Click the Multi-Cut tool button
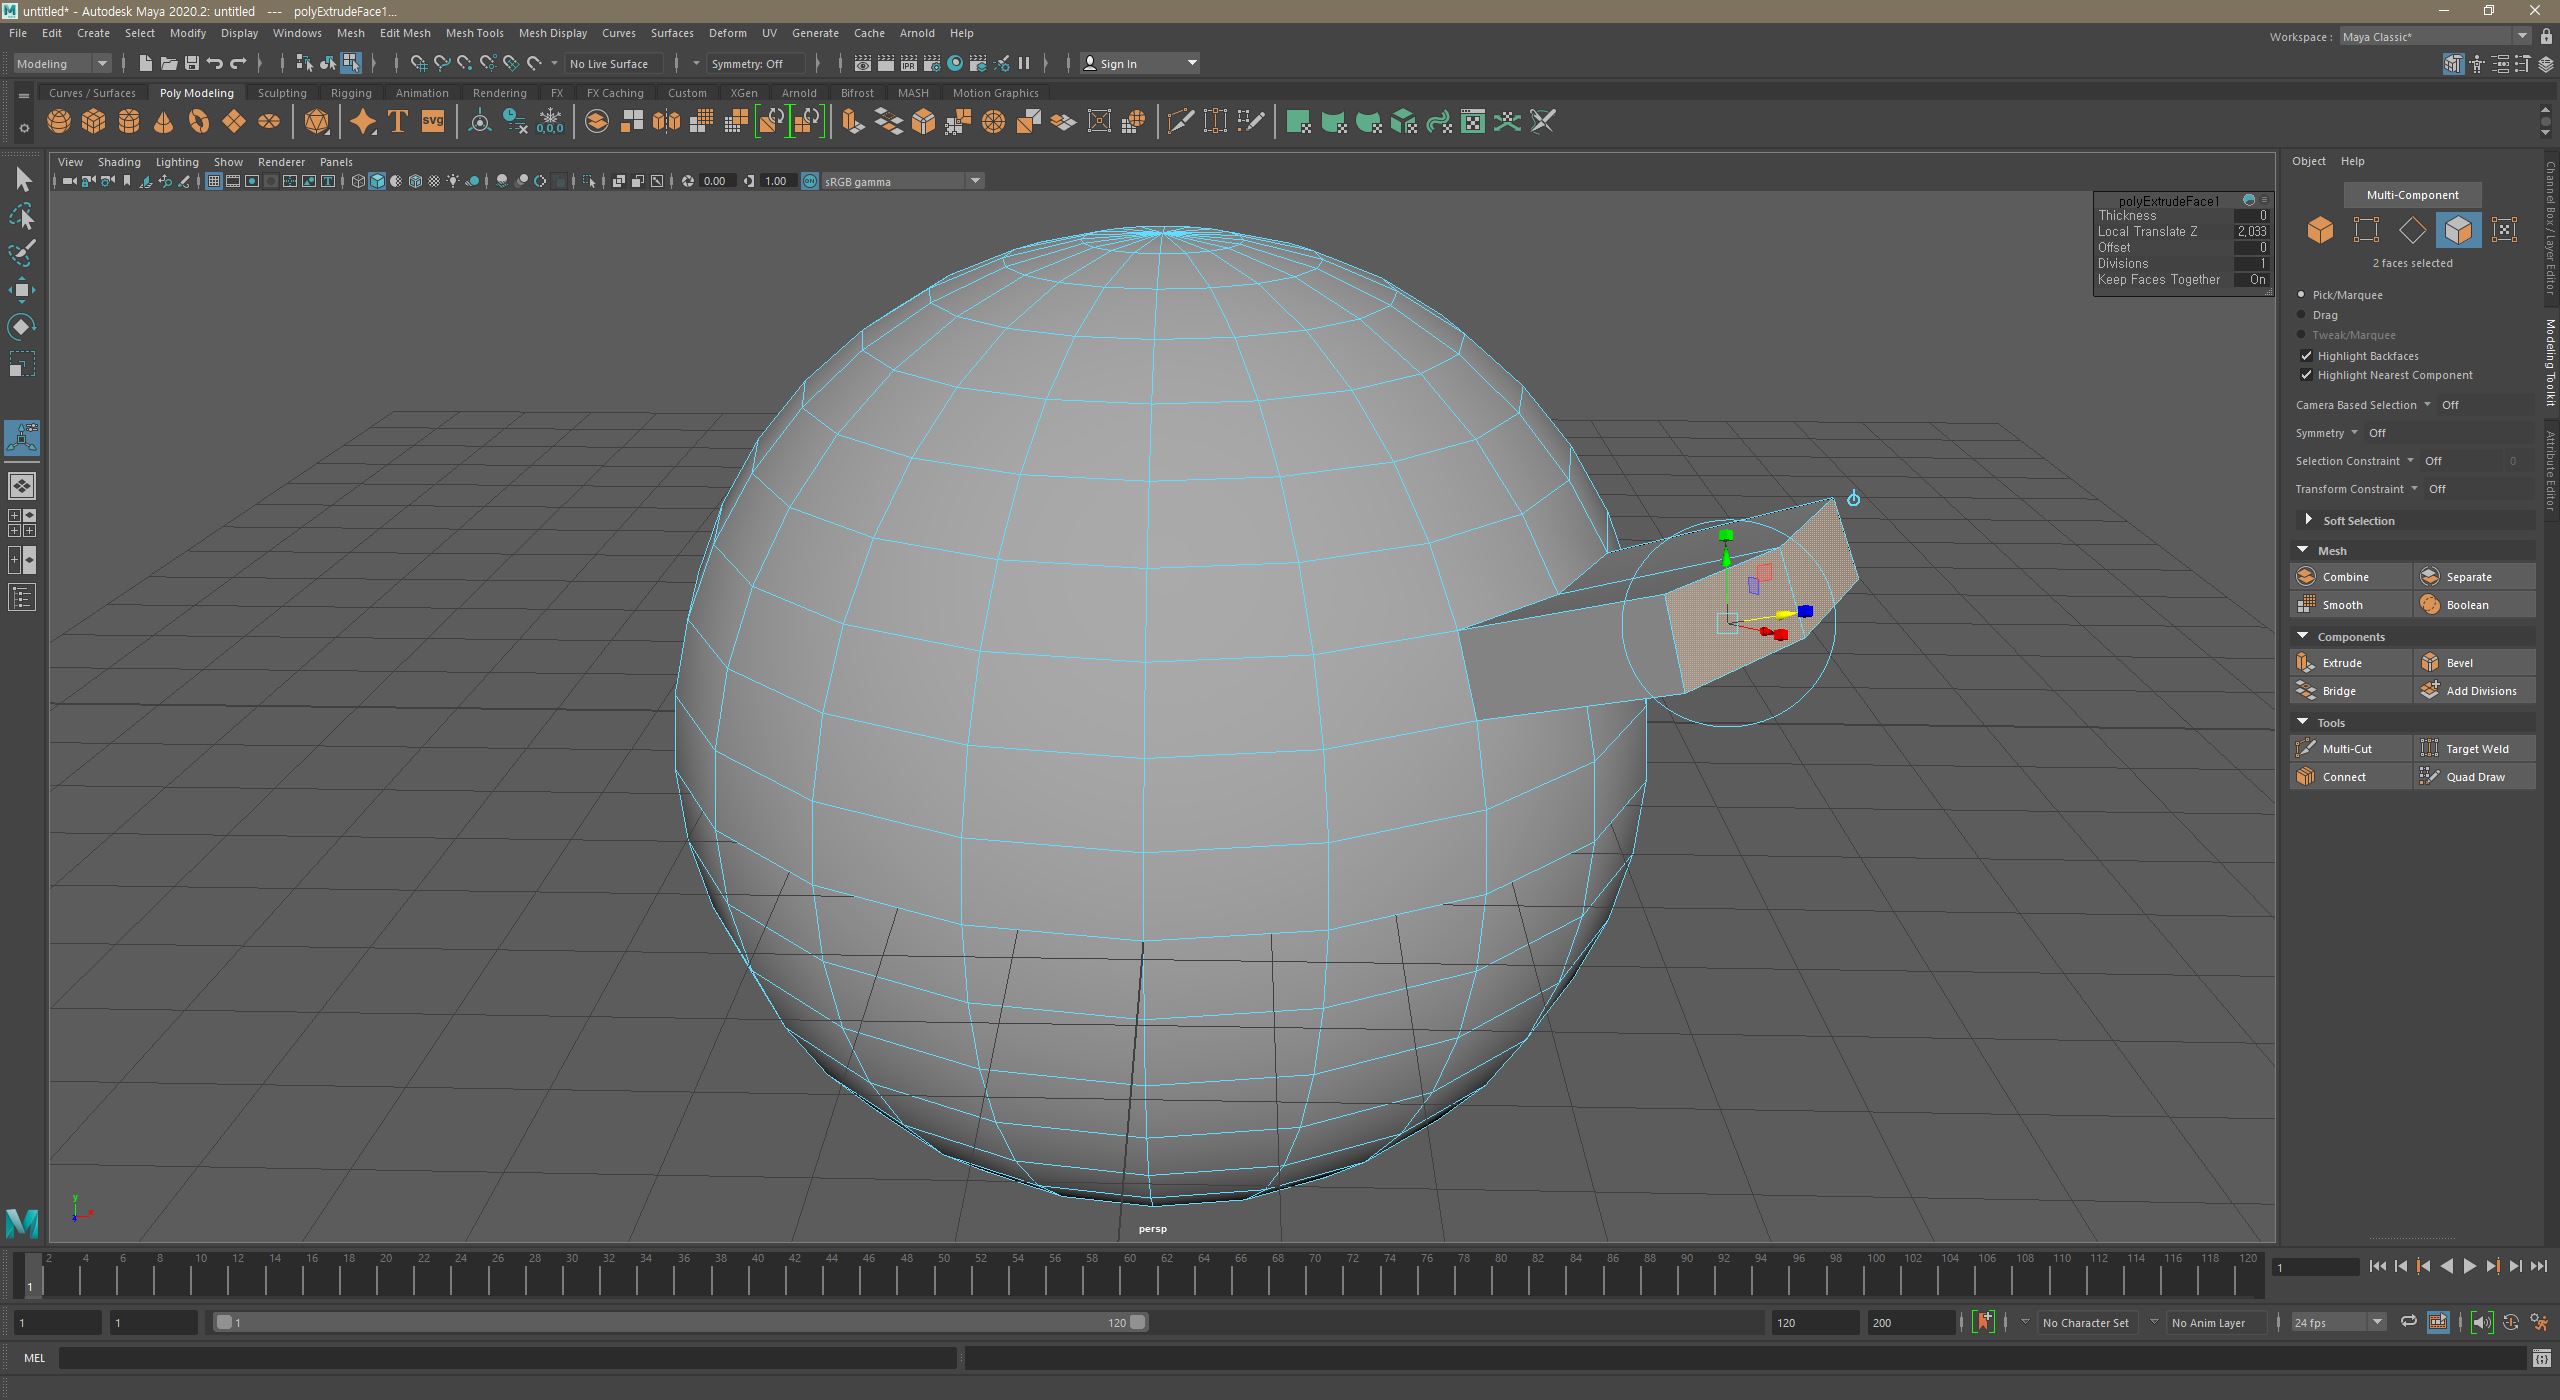Image resolution: width=2560 pixels, height=1400 pixels. (x=2350, y=749)
